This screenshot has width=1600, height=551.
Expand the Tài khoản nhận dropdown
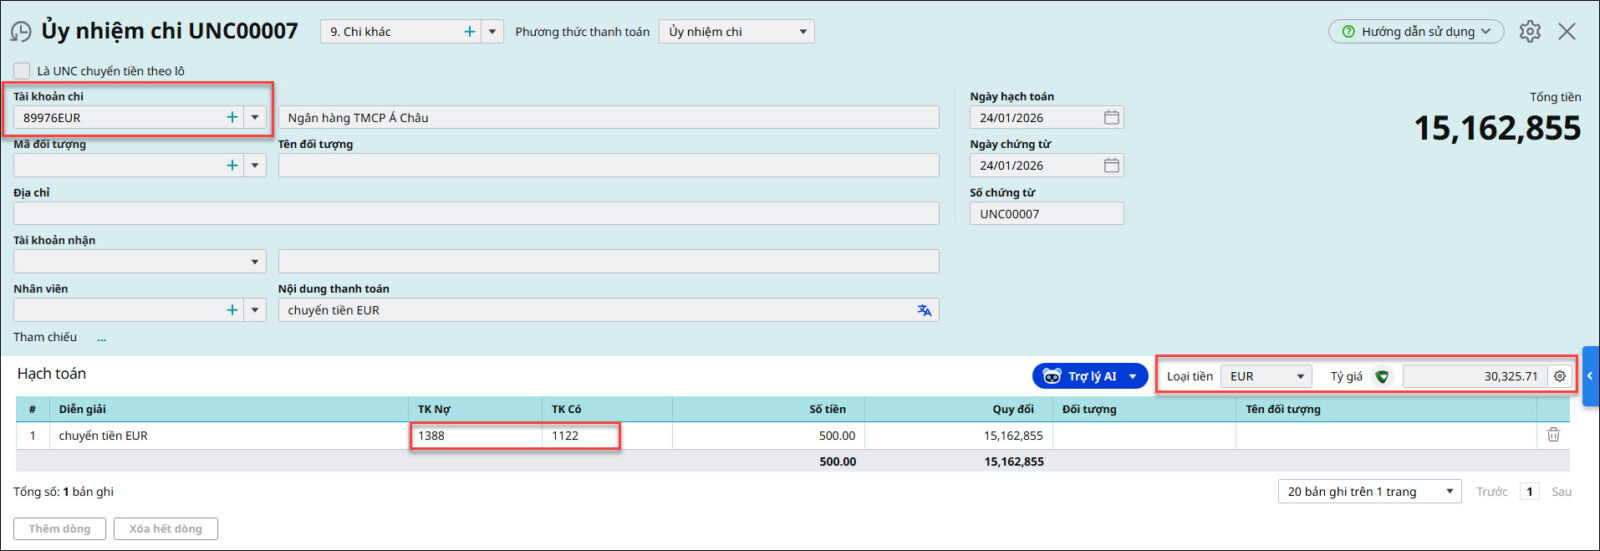[x=255, y=262]
